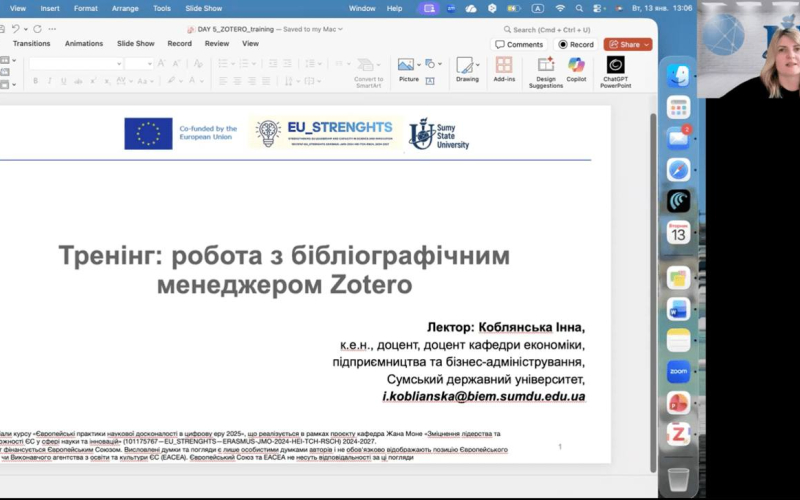This screenshot has height=500, width=800.
Task: Open the ChatGPT PowerPoint add-in
Action: point(616,72)
